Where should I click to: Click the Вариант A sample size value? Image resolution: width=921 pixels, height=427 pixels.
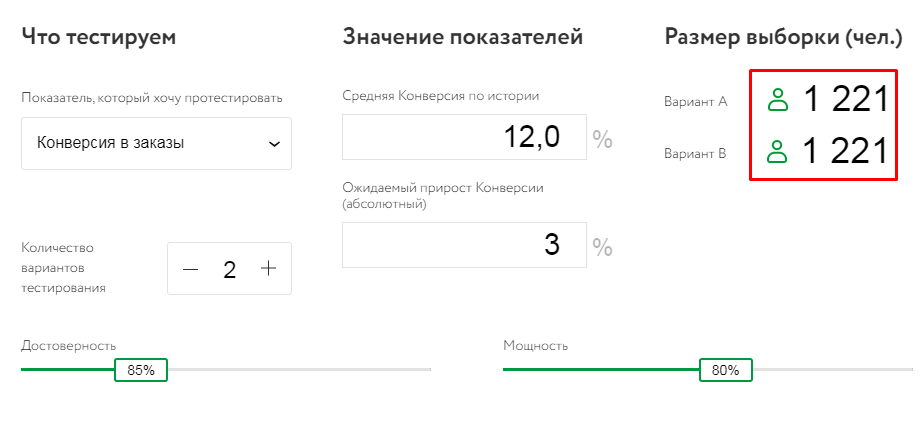845,99
